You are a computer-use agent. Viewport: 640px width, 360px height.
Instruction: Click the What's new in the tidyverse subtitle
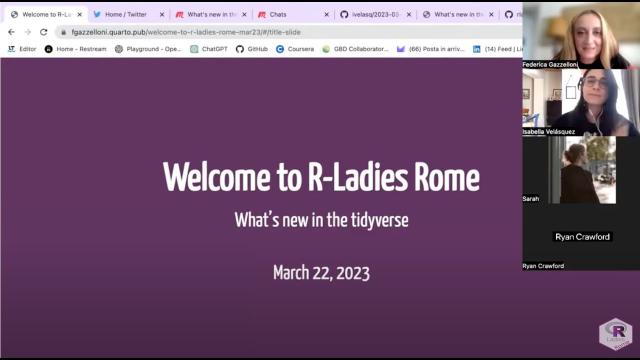[x=321, y=220]
